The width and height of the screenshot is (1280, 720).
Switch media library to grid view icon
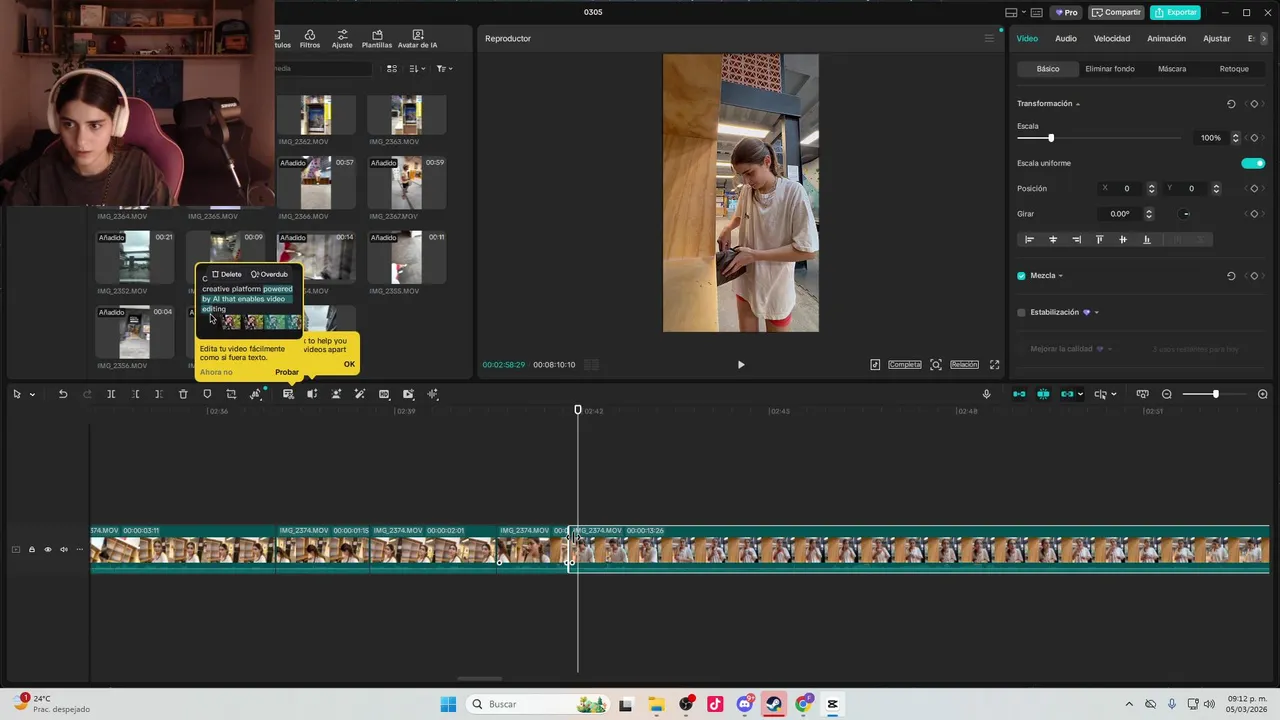pos(392,69)
